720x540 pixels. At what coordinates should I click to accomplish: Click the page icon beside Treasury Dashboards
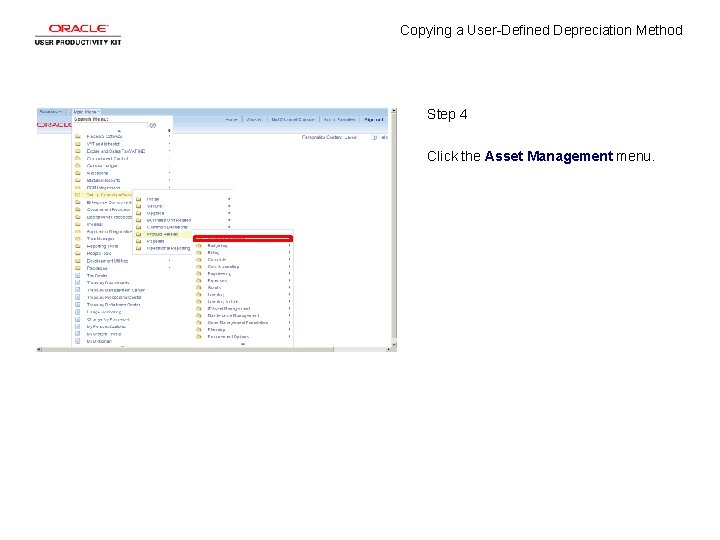78,283
